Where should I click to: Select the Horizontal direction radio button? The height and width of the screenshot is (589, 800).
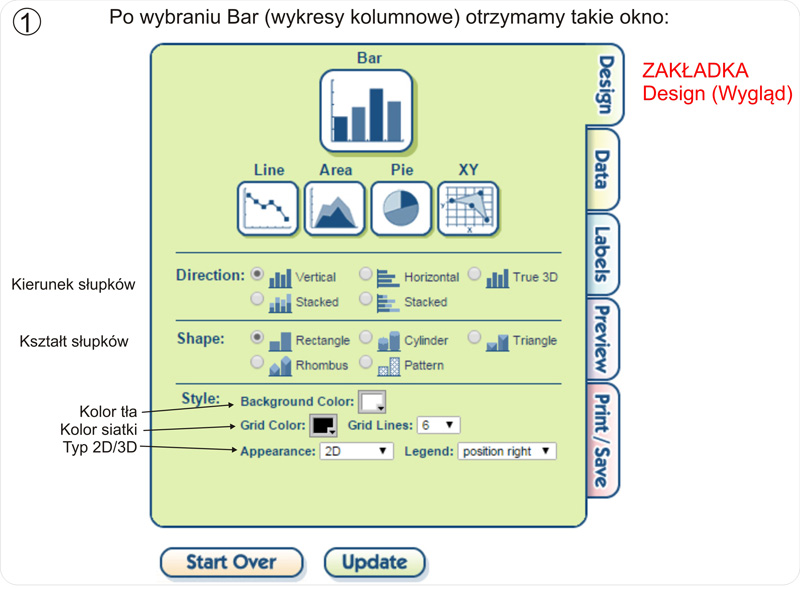(366, 274)
